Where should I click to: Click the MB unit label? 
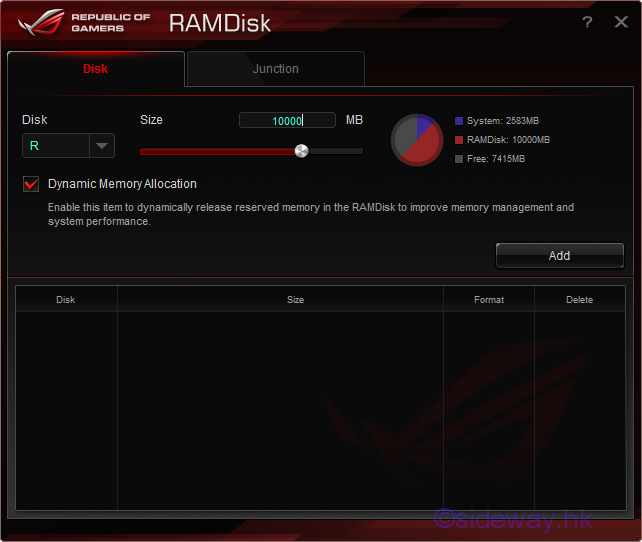354,120
